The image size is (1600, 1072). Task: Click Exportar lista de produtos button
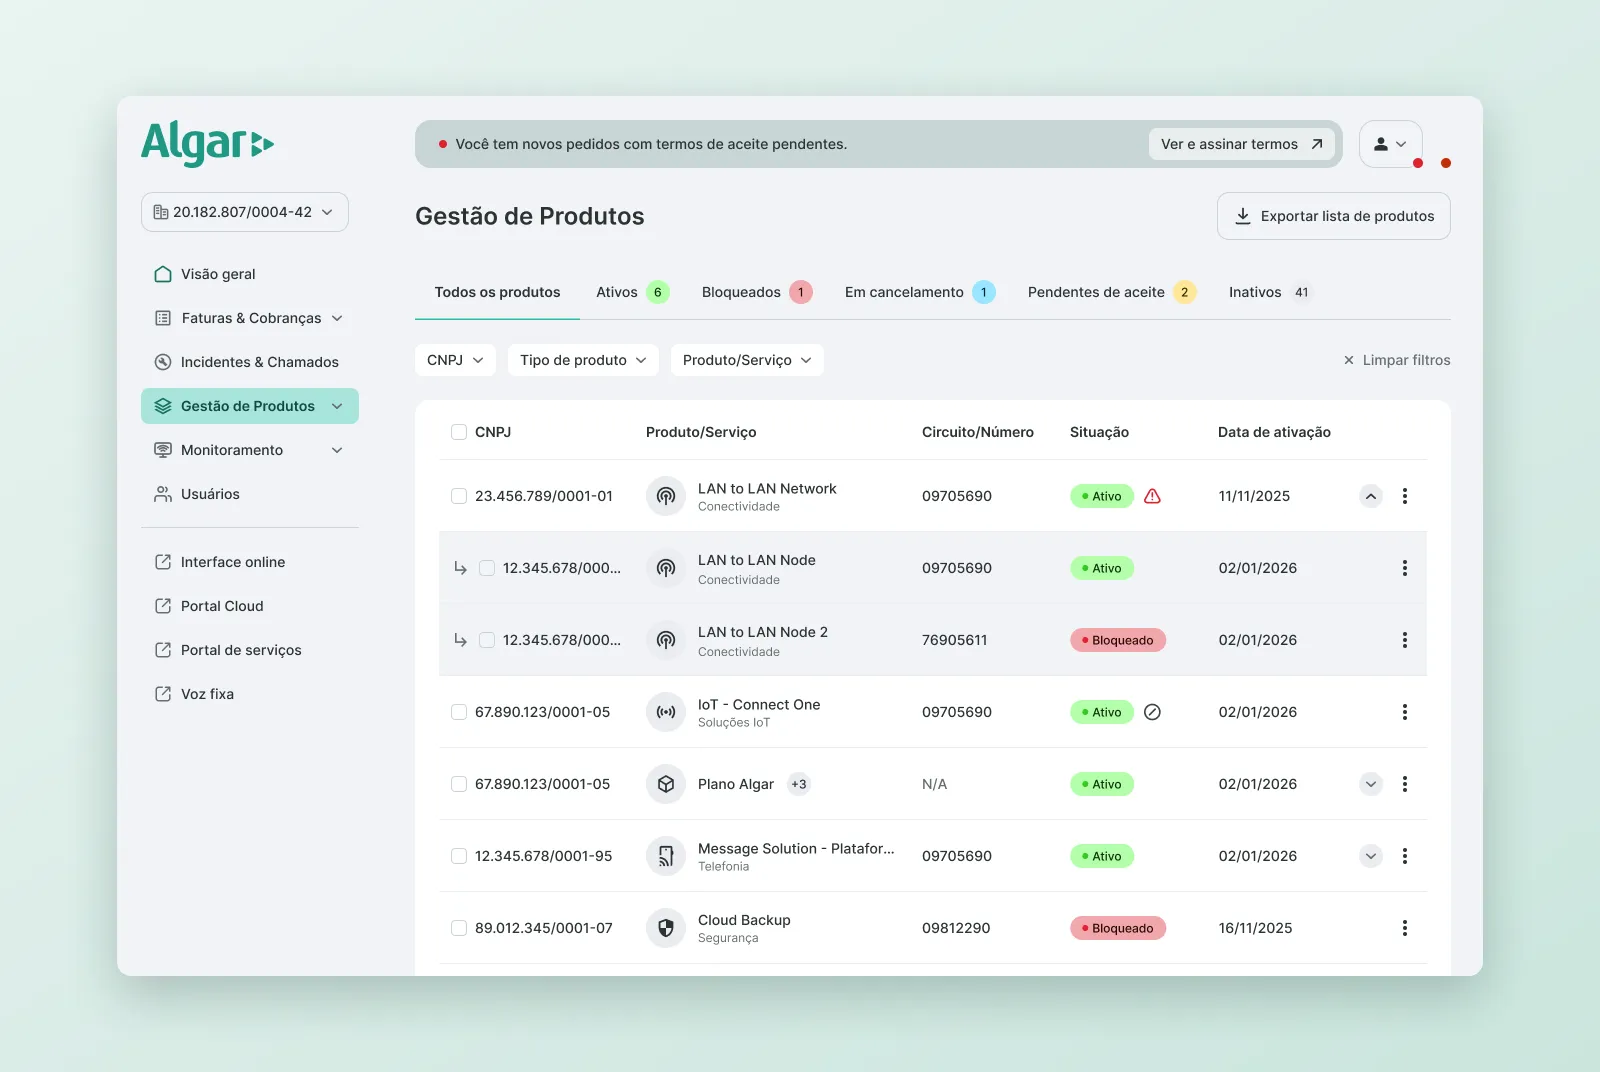1334,216
